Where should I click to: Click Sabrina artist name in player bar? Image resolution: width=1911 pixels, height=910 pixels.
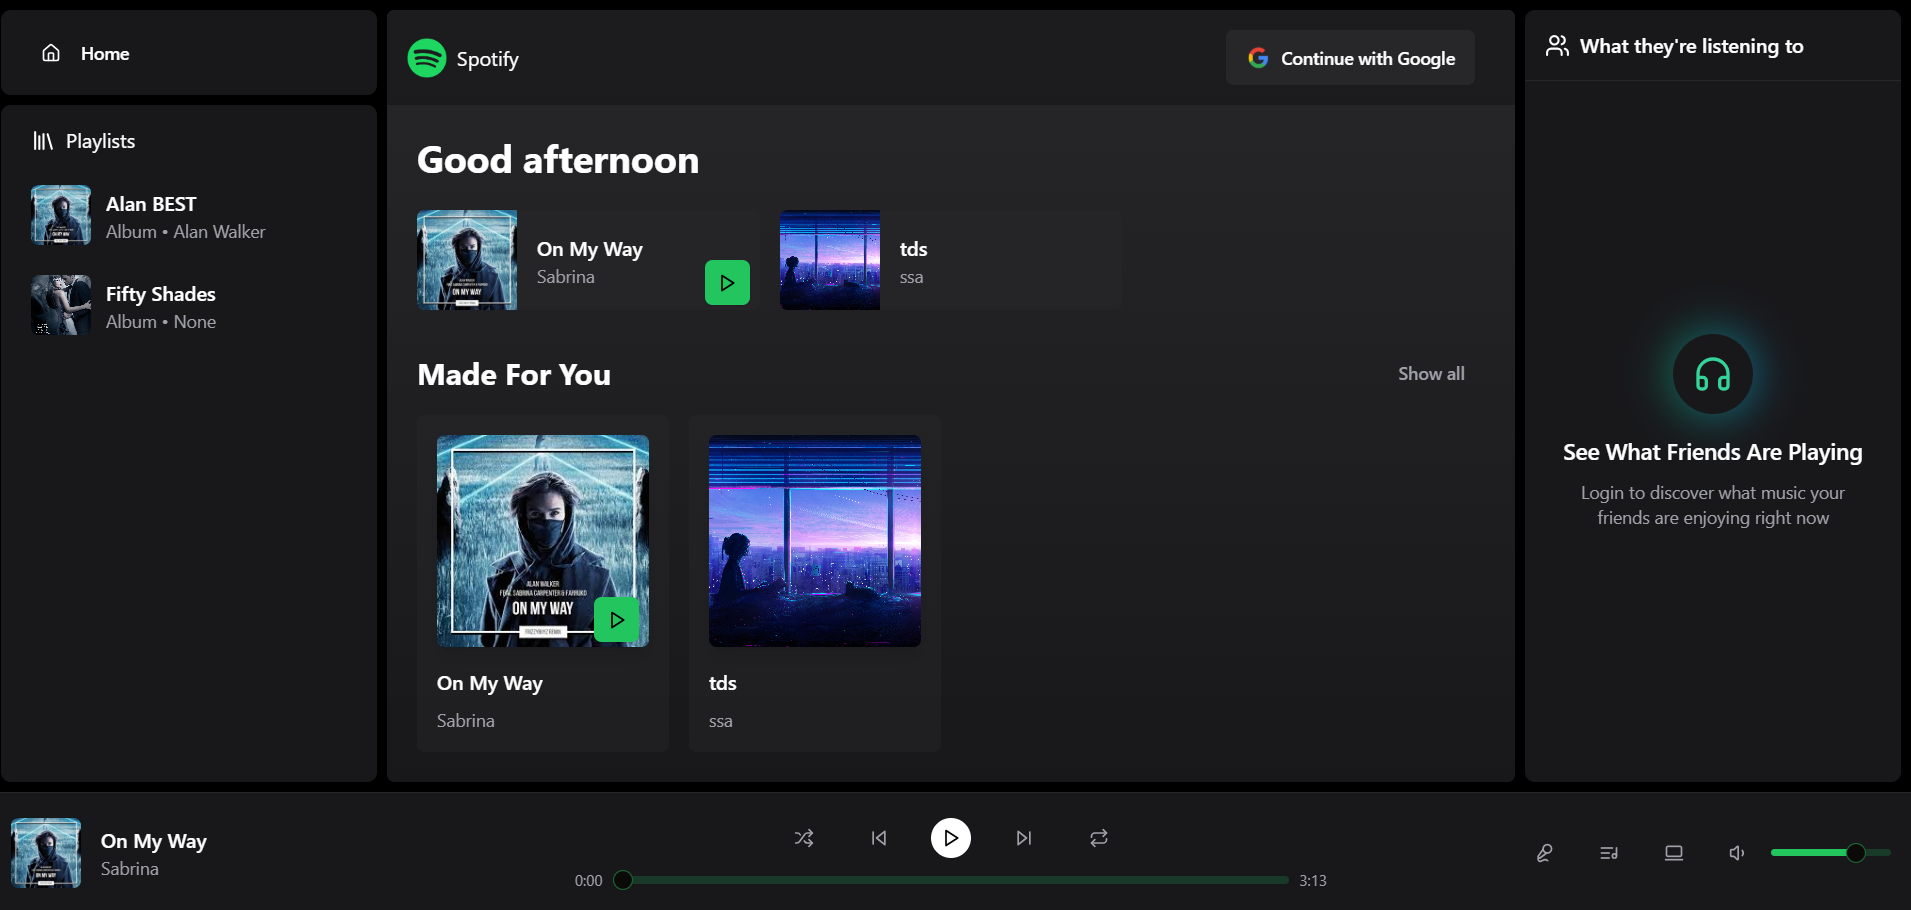(130, 869)
